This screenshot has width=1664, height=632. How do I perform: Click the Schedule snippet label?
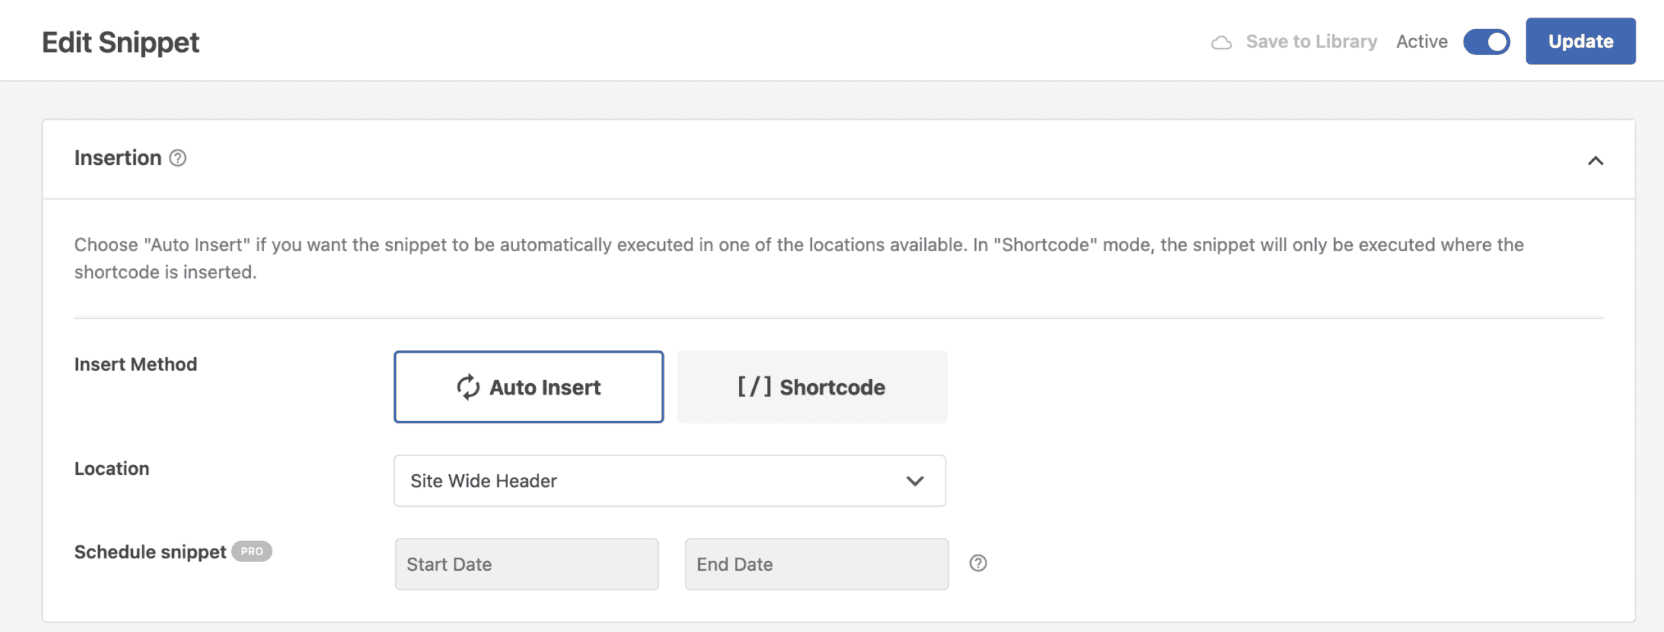[x=150, y=552]
